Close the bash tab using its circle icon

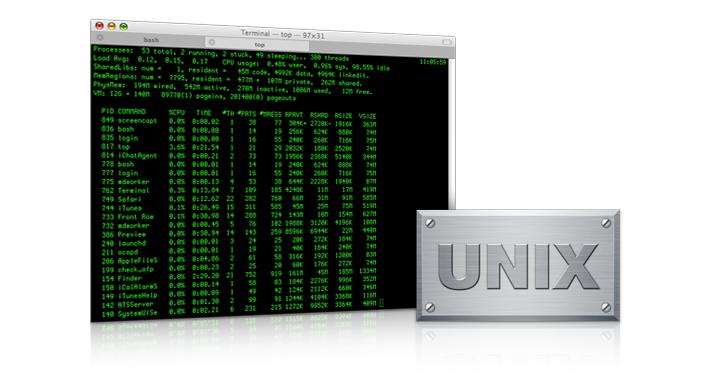(x=100, y=37)
